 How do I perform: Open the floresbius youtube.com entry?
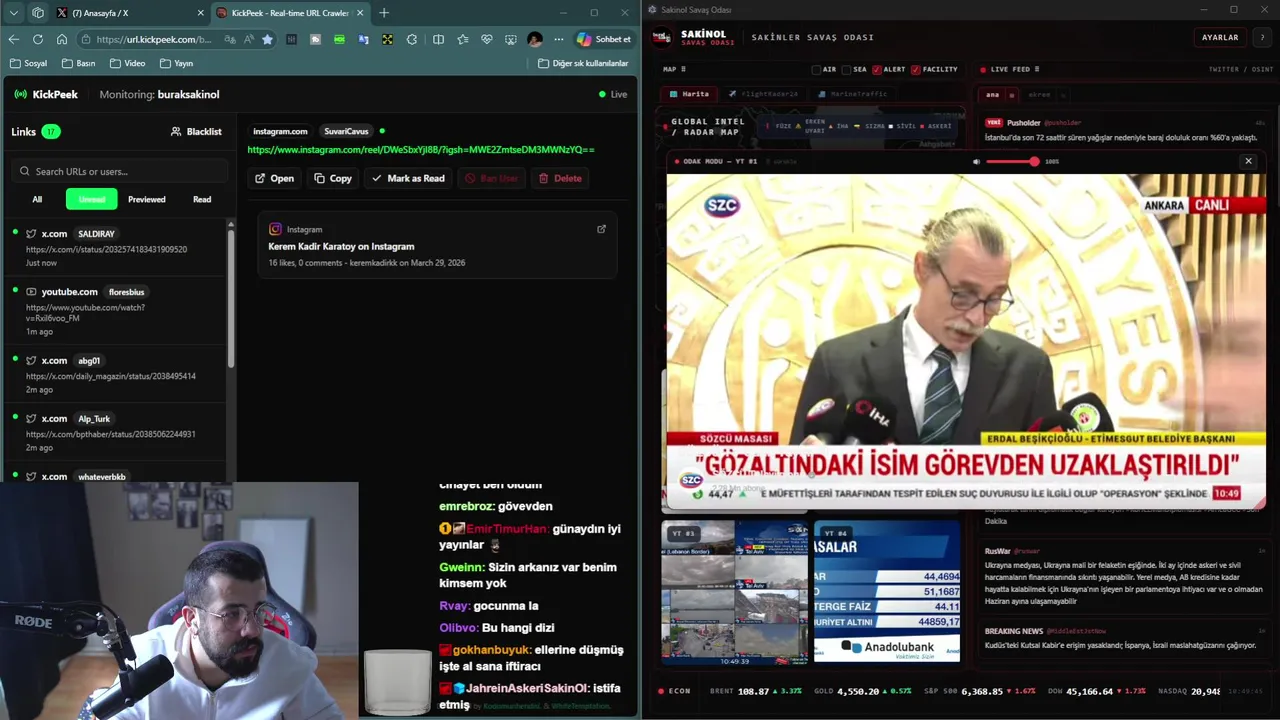(x=115, y=311)
